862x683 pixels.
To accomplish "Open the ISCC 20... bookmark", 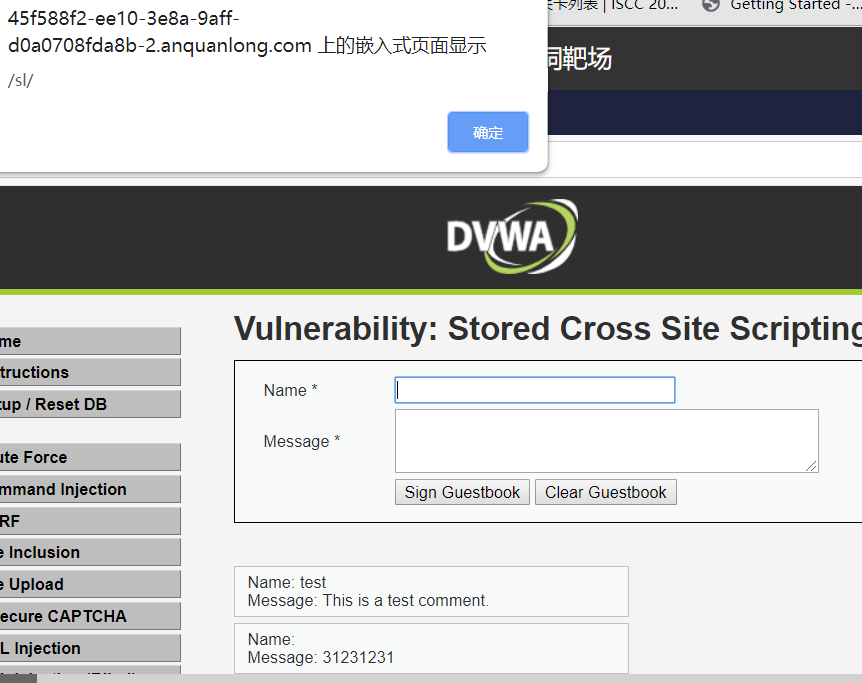I will [613, 5].
